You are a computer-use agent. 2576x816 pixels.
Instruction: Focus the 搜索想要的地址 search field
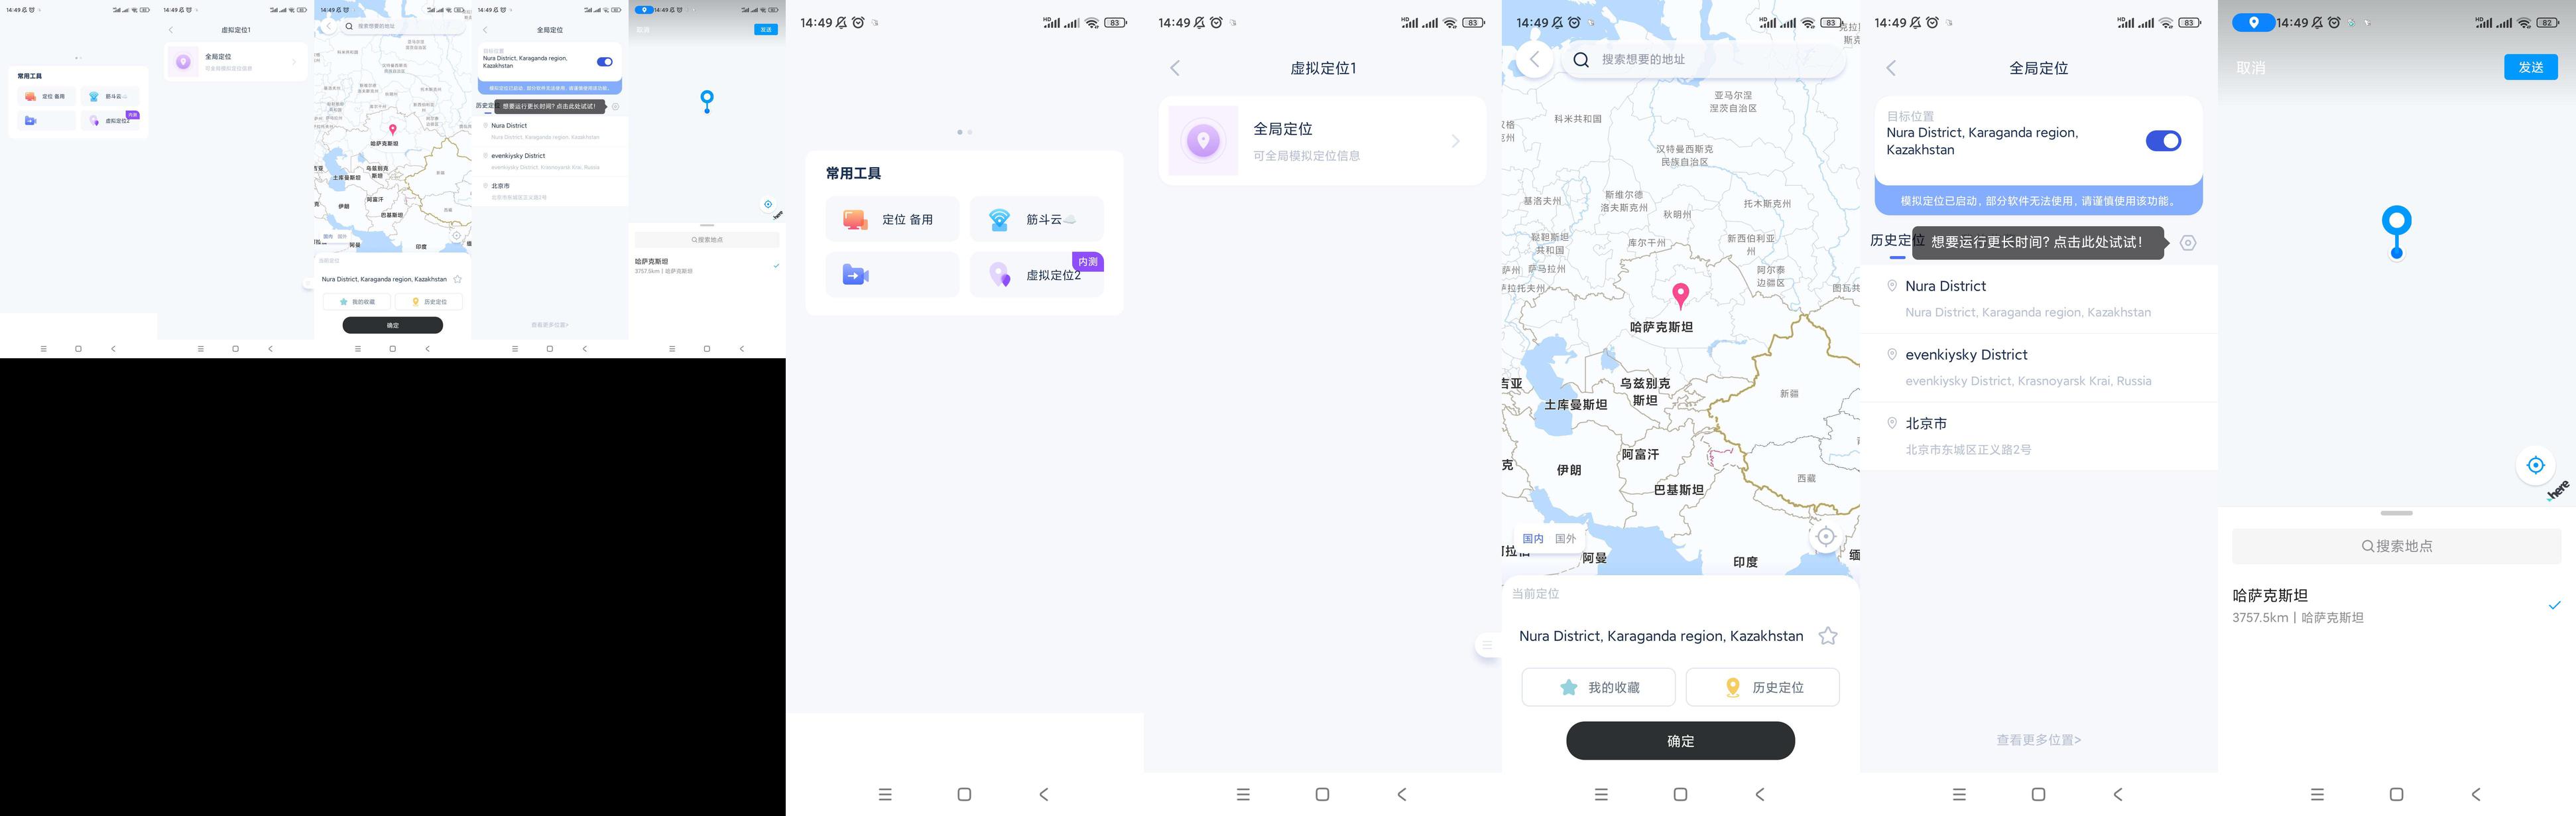[x=1705, y=60]
